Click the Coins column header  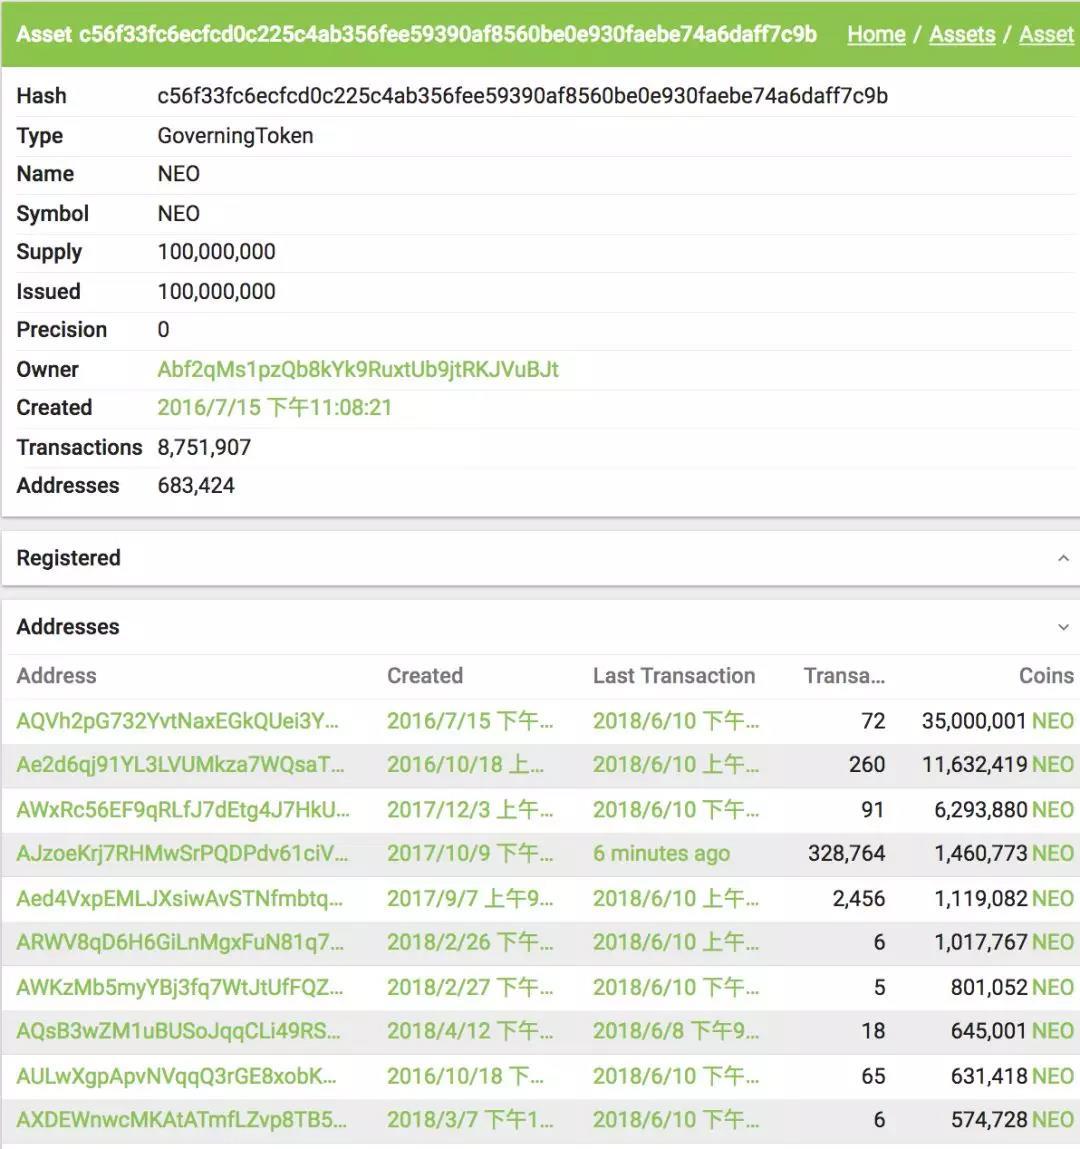1046,676
